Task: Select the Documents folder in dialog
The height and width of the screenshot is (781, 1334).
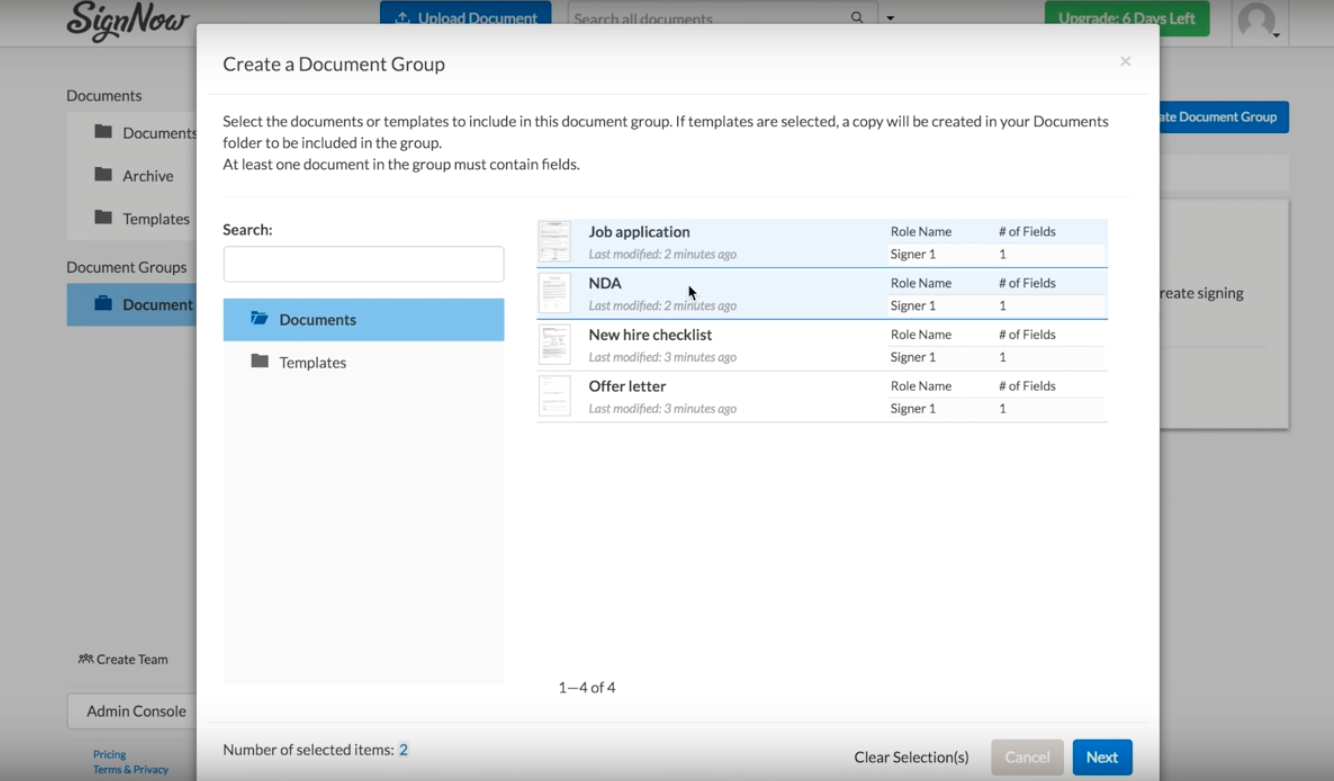Action: [x=317, y=320]
